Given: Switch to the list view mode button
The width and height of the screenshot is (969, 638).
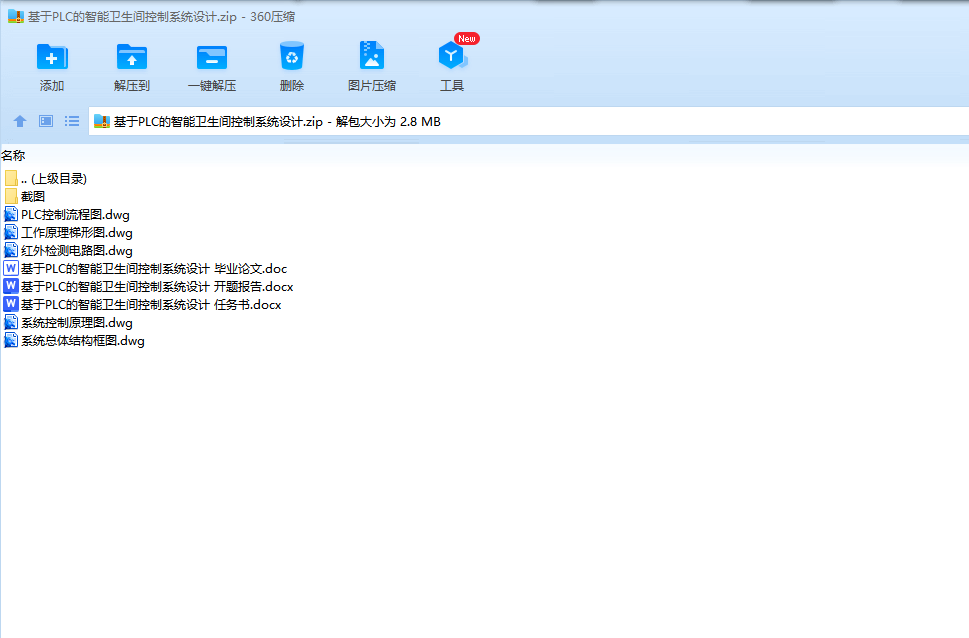Looking at the screenshot, I should (72, 121).
